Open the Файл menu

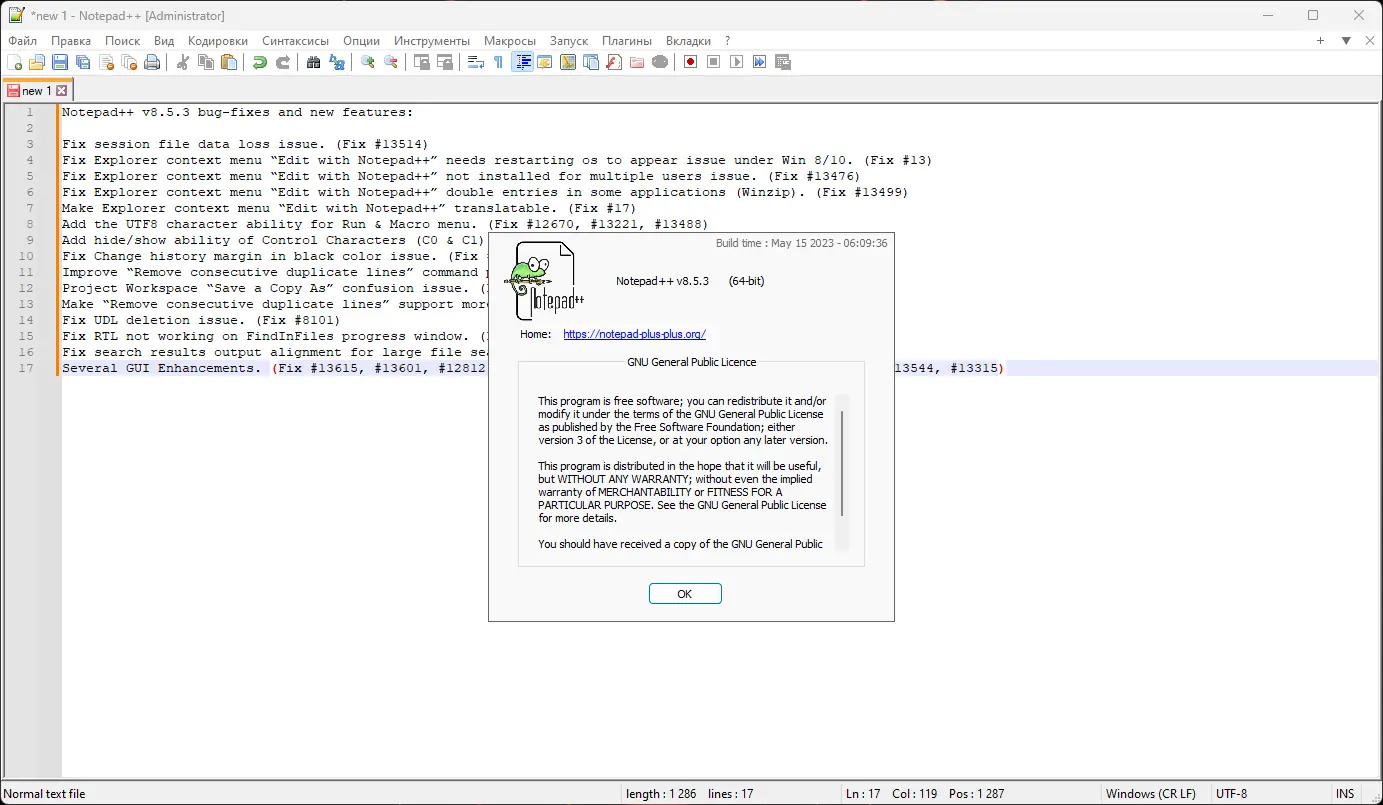[x=21, y=41]
